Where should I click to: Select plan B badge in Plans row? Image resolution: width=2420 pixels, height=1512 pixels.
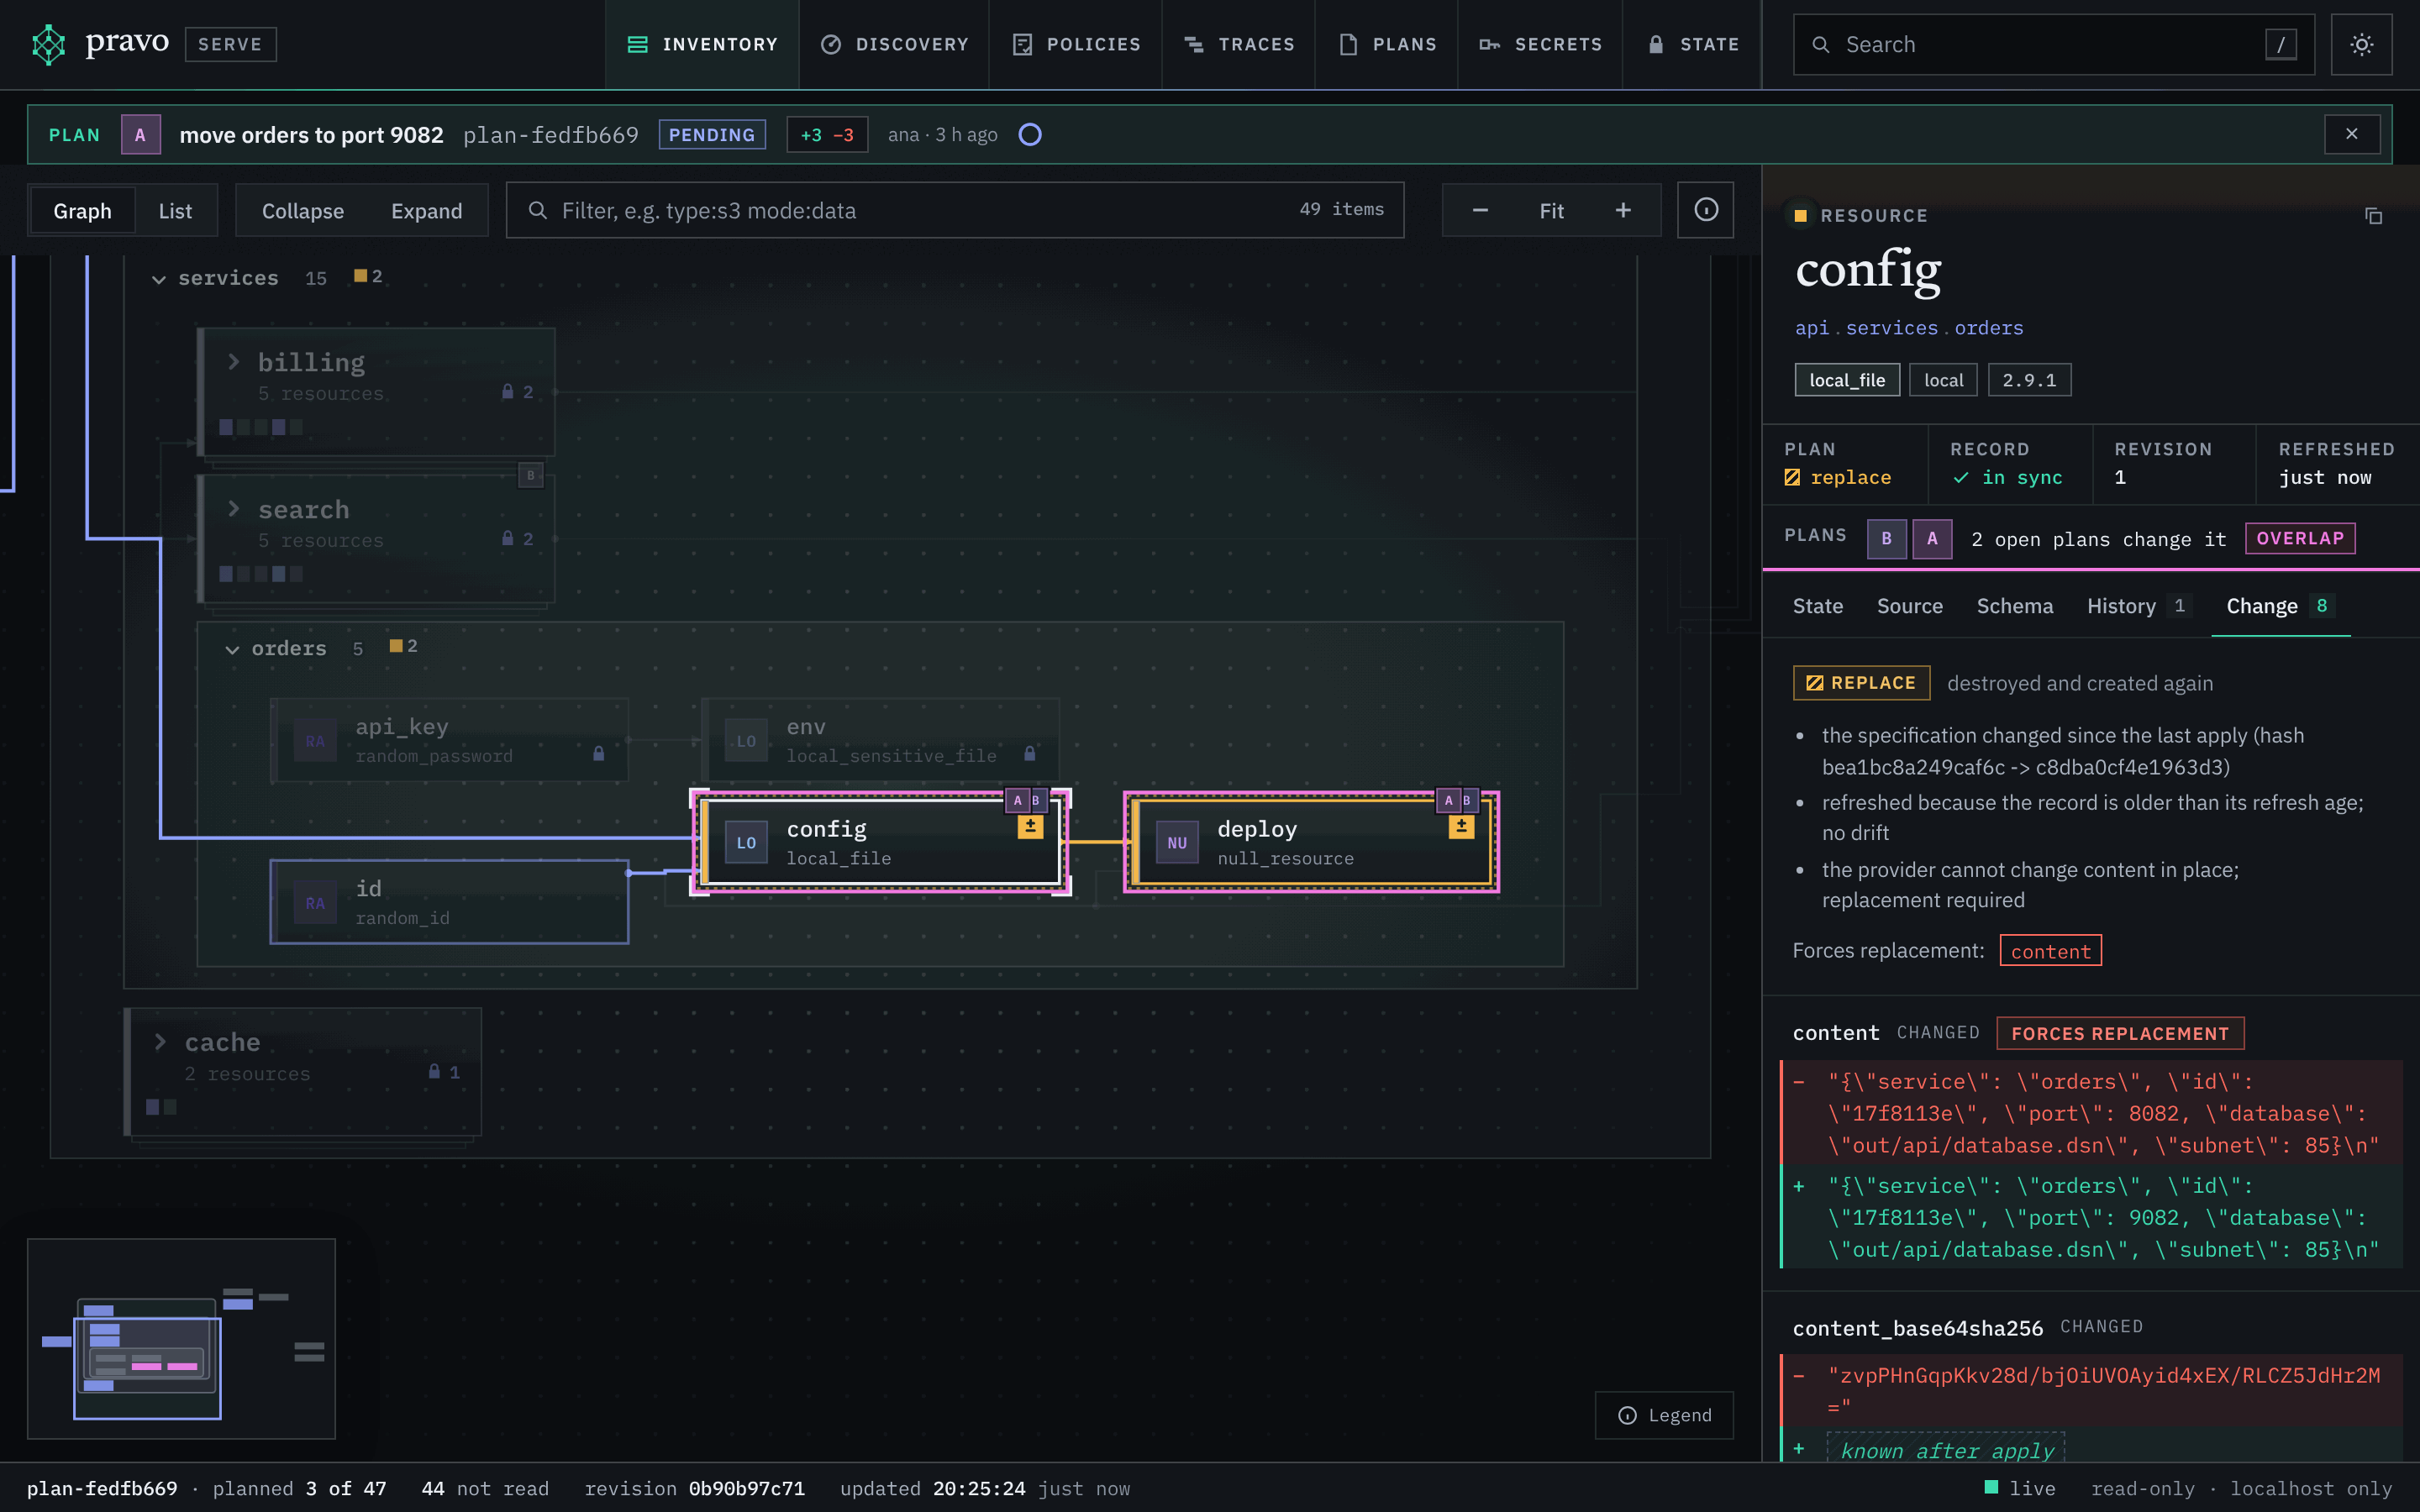1886,538
